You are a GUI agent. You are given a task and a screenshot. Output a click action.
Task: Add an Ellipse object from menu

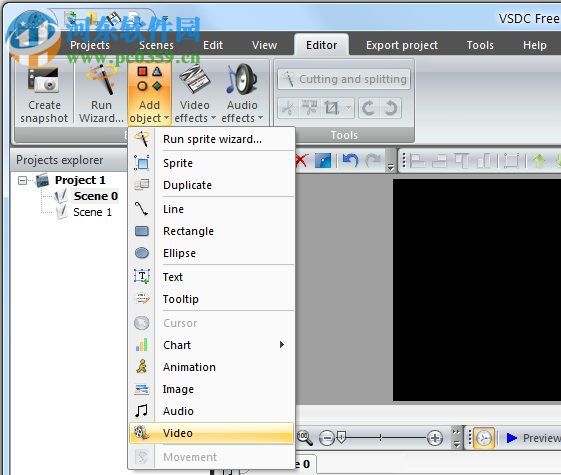tap(211, 253)
